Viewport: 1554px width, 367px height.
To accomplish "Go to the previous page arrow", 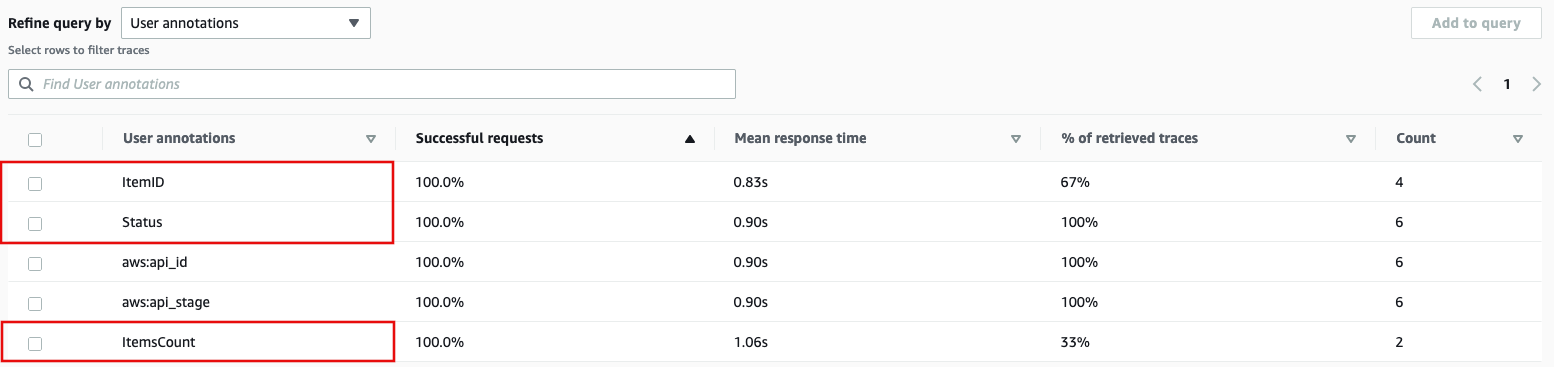I will (1477, 85).
